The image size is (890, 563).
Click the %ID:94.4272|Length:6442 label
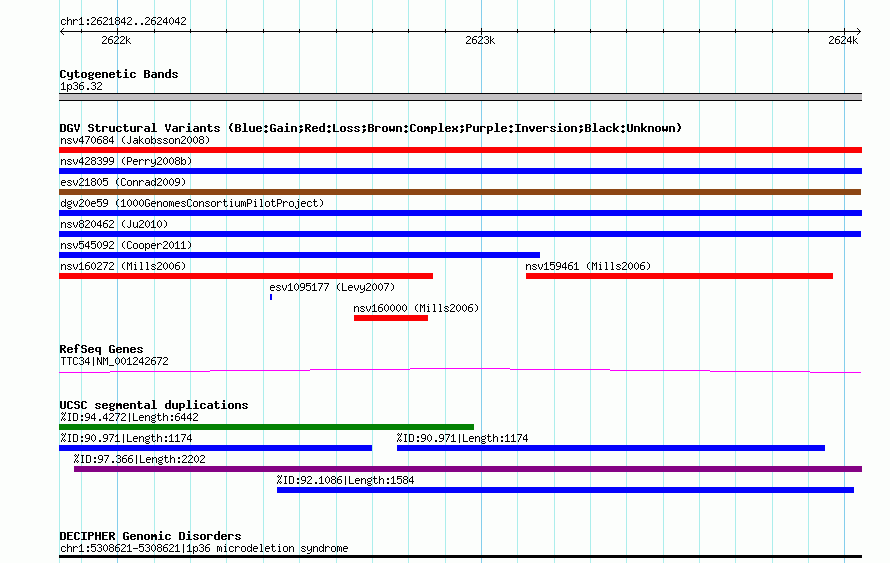tap(129, 418)
